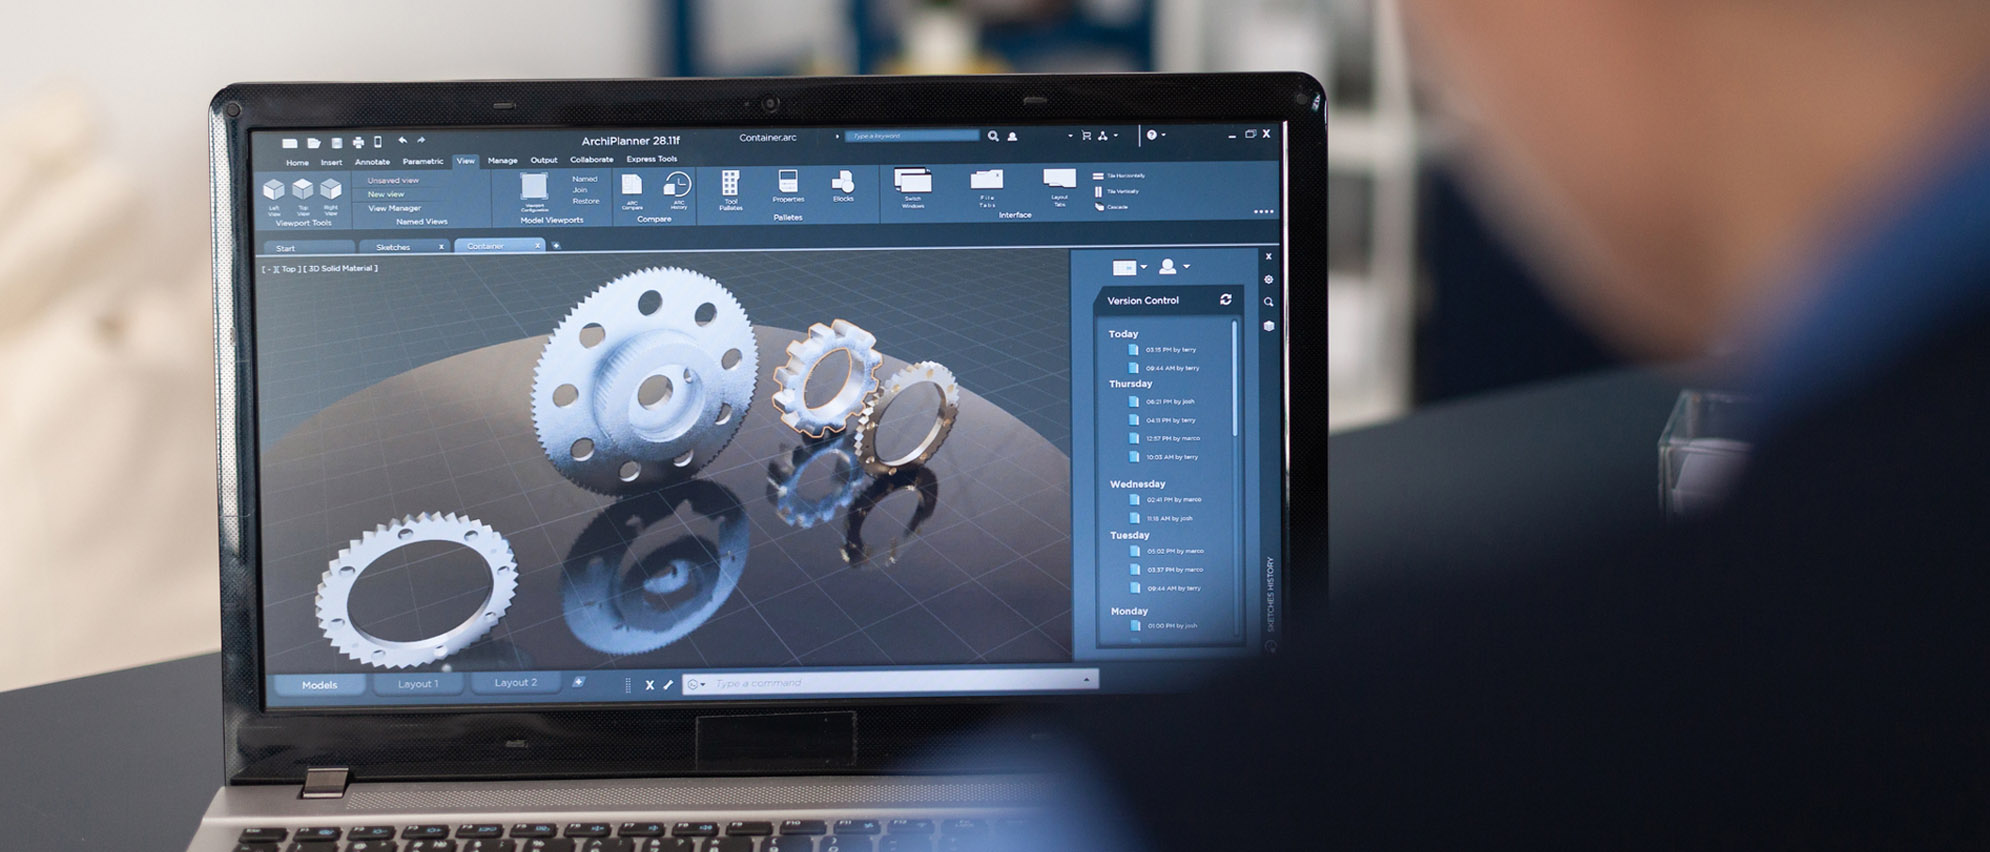Open the Insert ribbon tab
1990x852 pixels.
(x=331, y=162)
